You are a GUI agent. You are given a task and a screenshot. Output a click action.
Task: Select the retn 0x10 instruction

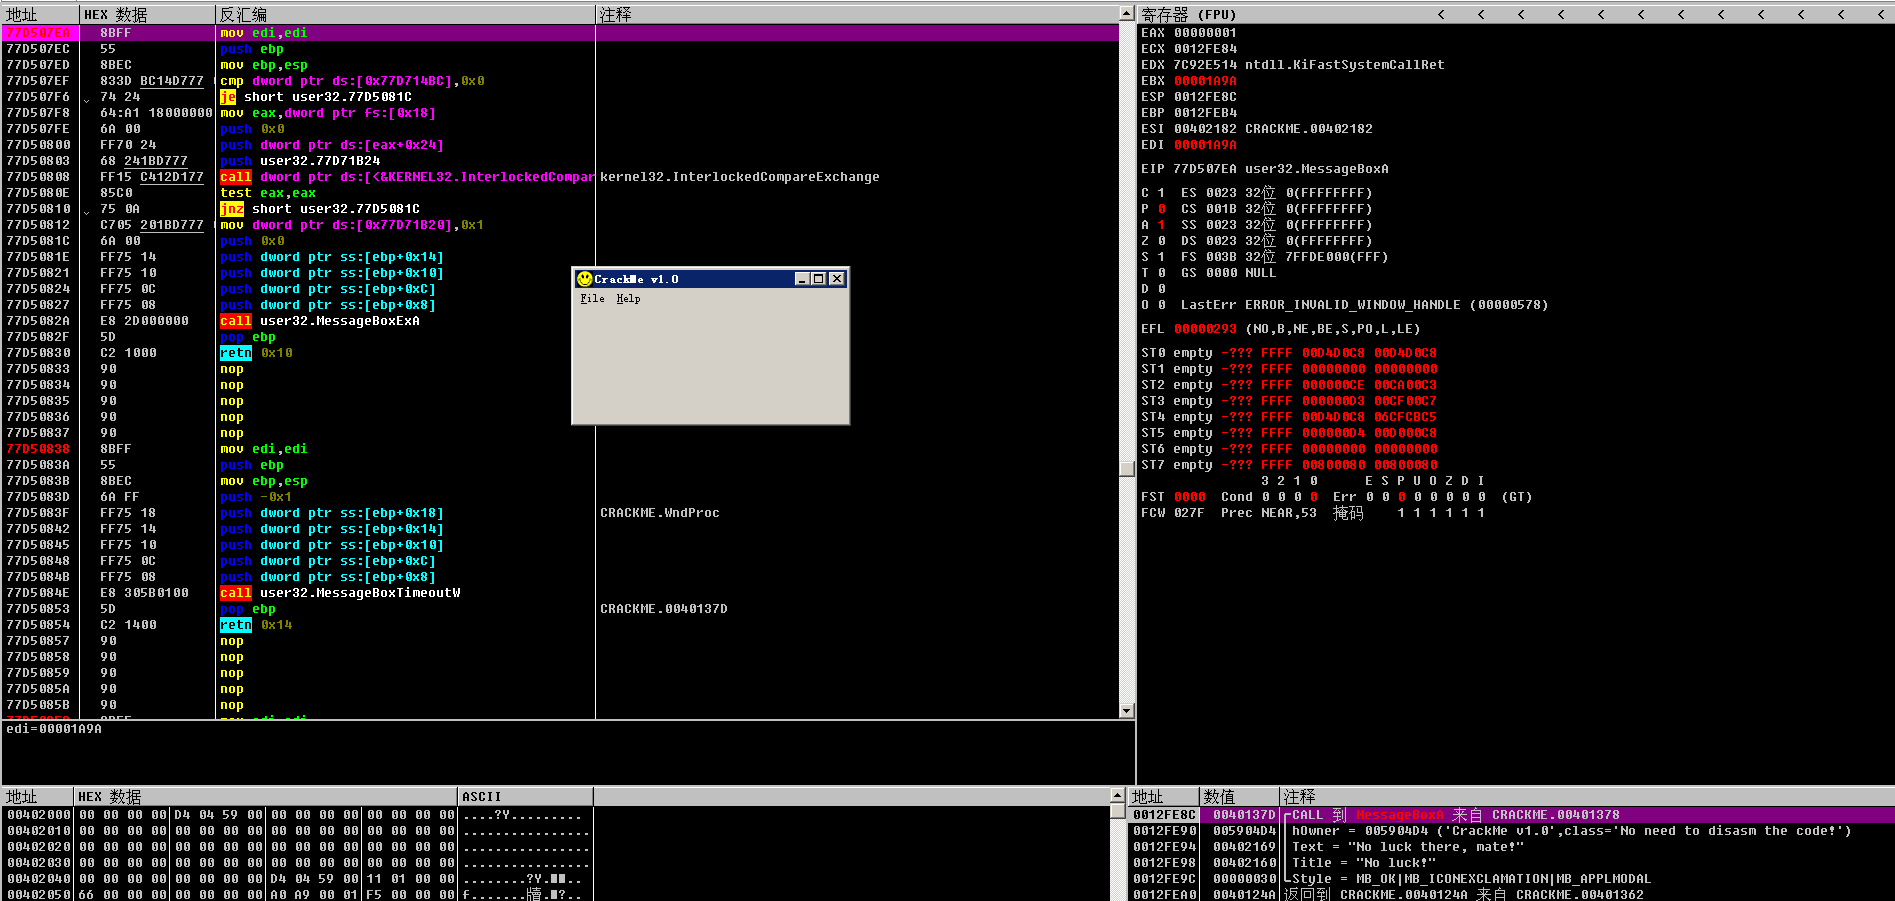256,353
